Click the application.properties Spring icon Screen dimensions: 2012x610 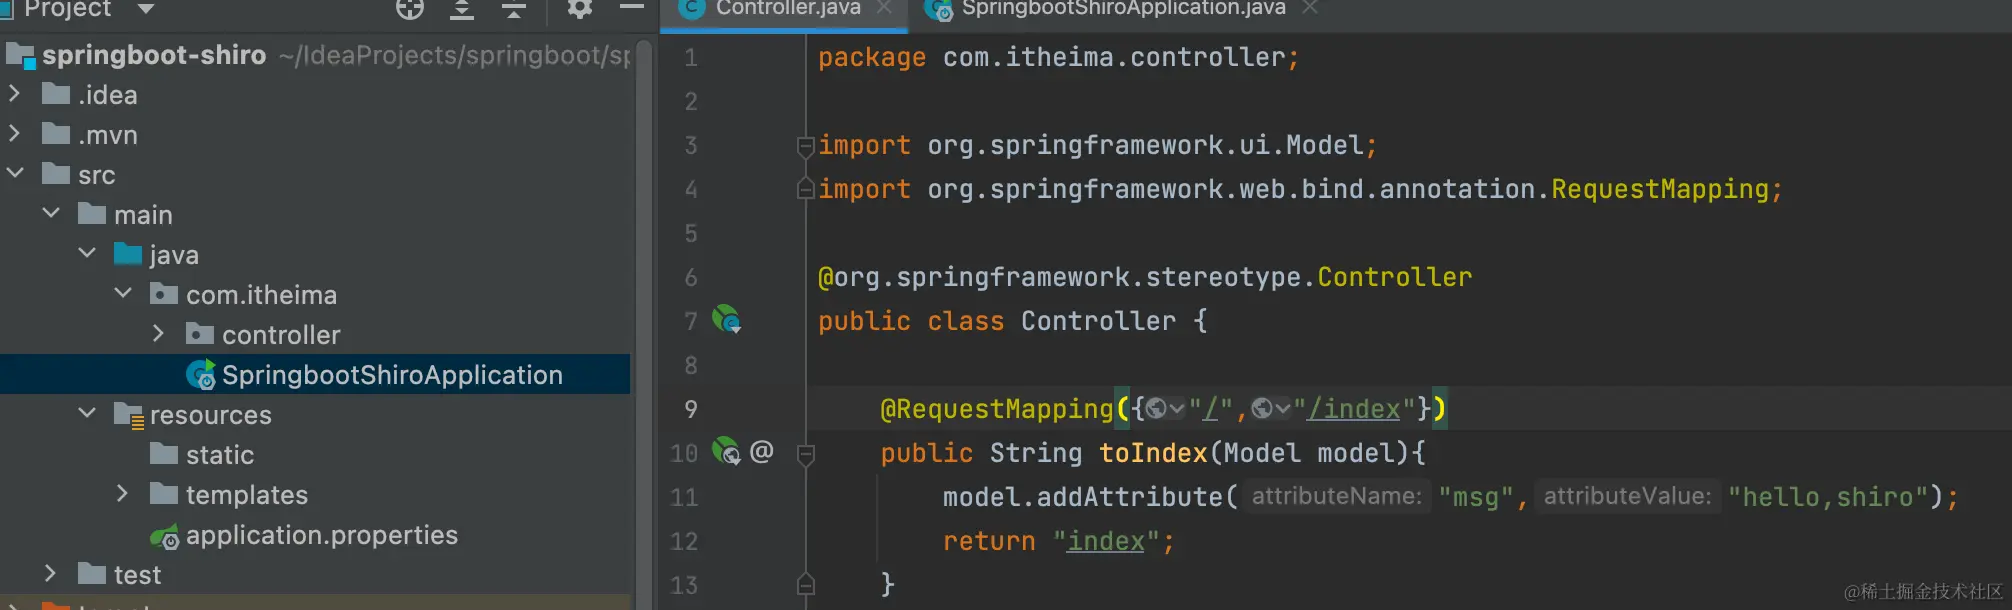pos(164,537)
